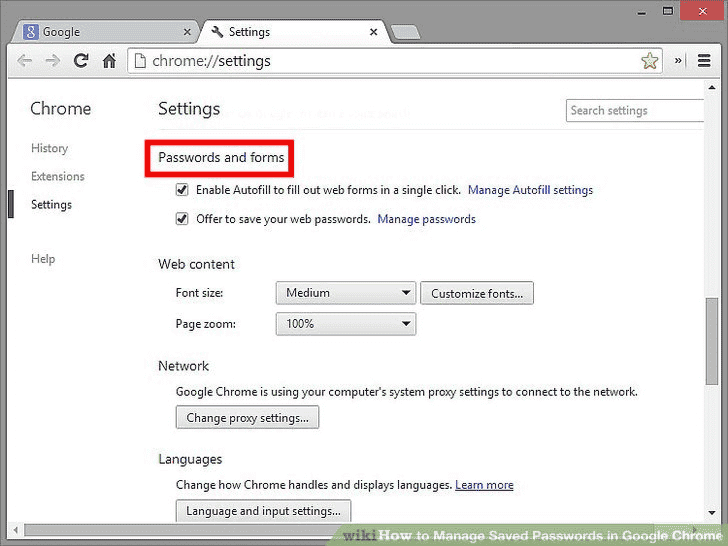This screenshot has height=546, width=728.
Task: Expand the Page zoom 100% dropdown
Action: tap(346, 324)
